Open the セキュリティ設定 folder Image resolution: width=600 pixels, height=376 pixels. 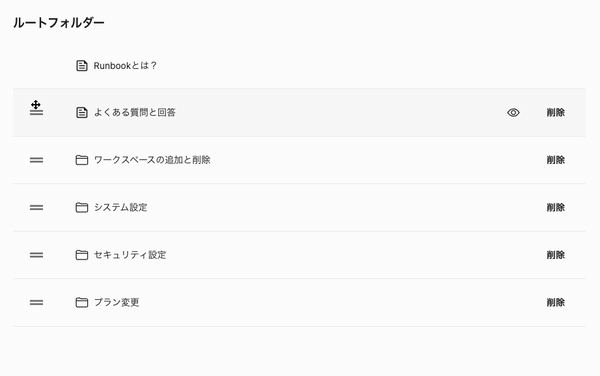(x=130, y=255)
